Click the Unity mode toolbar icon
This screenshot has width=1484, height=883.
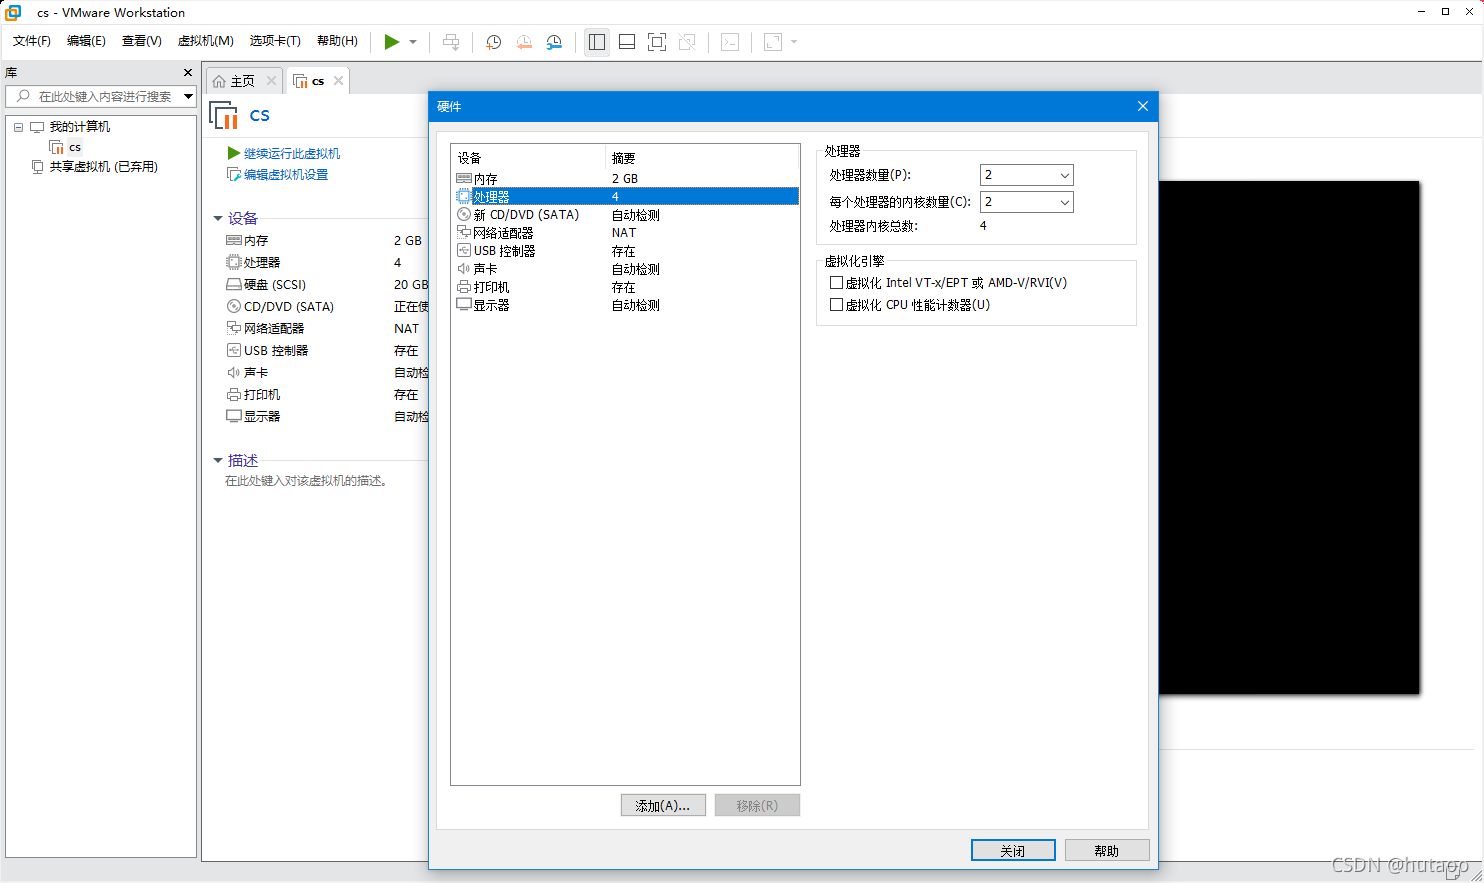[x=687, y=42]
